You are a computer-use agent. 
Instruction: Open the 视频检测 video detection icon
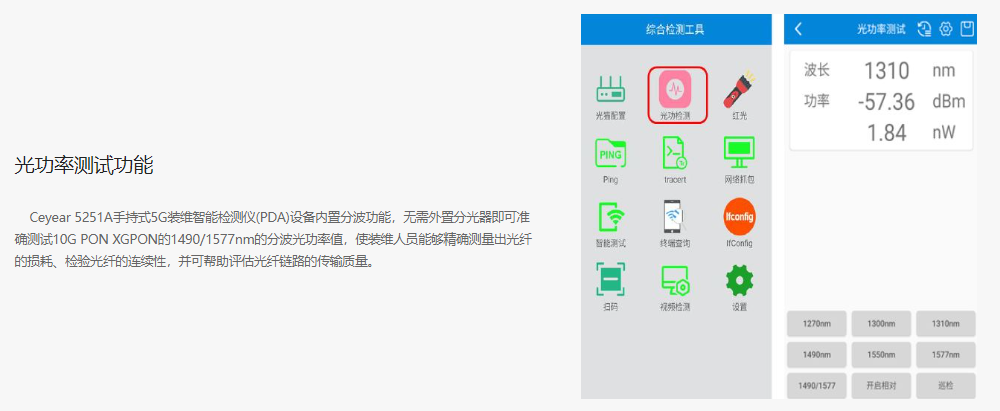click(675, 280)
